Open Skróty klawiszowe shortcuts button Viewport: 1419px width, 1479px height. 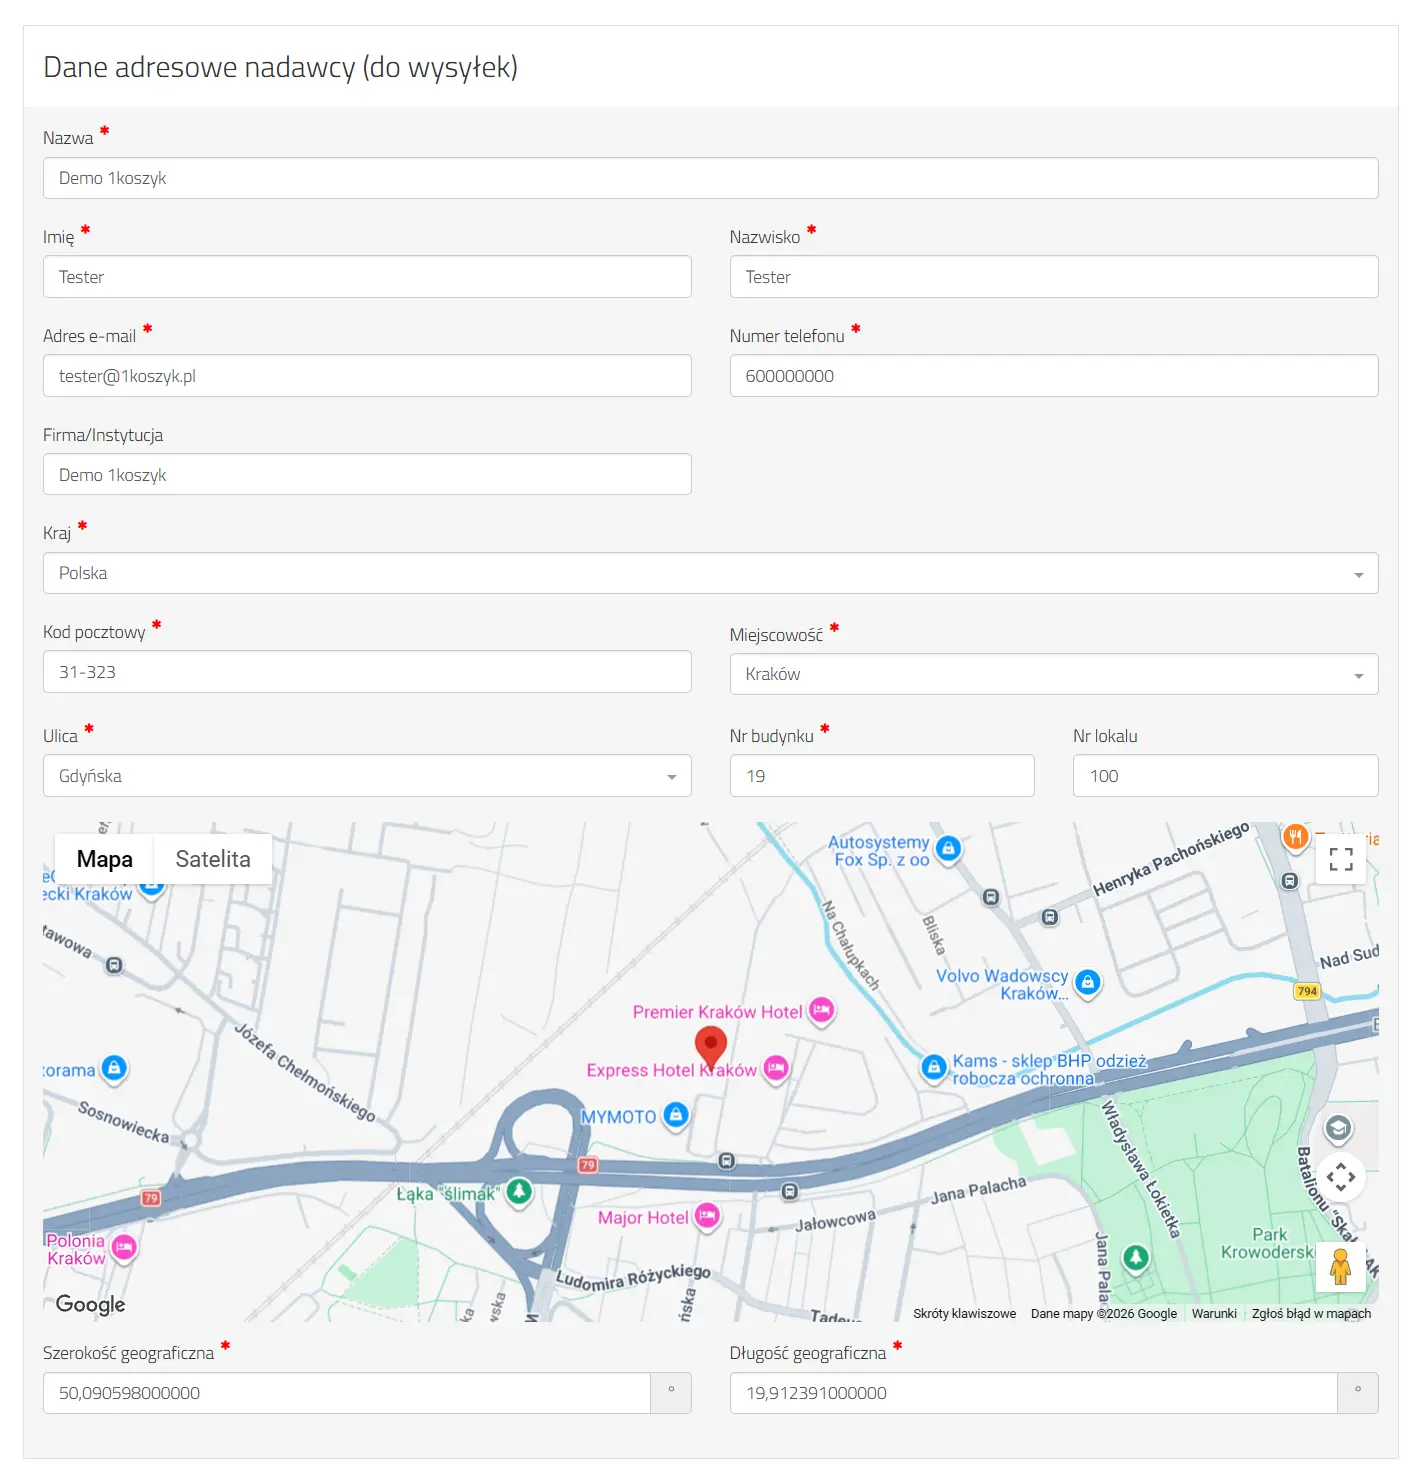coord(964,1314)
